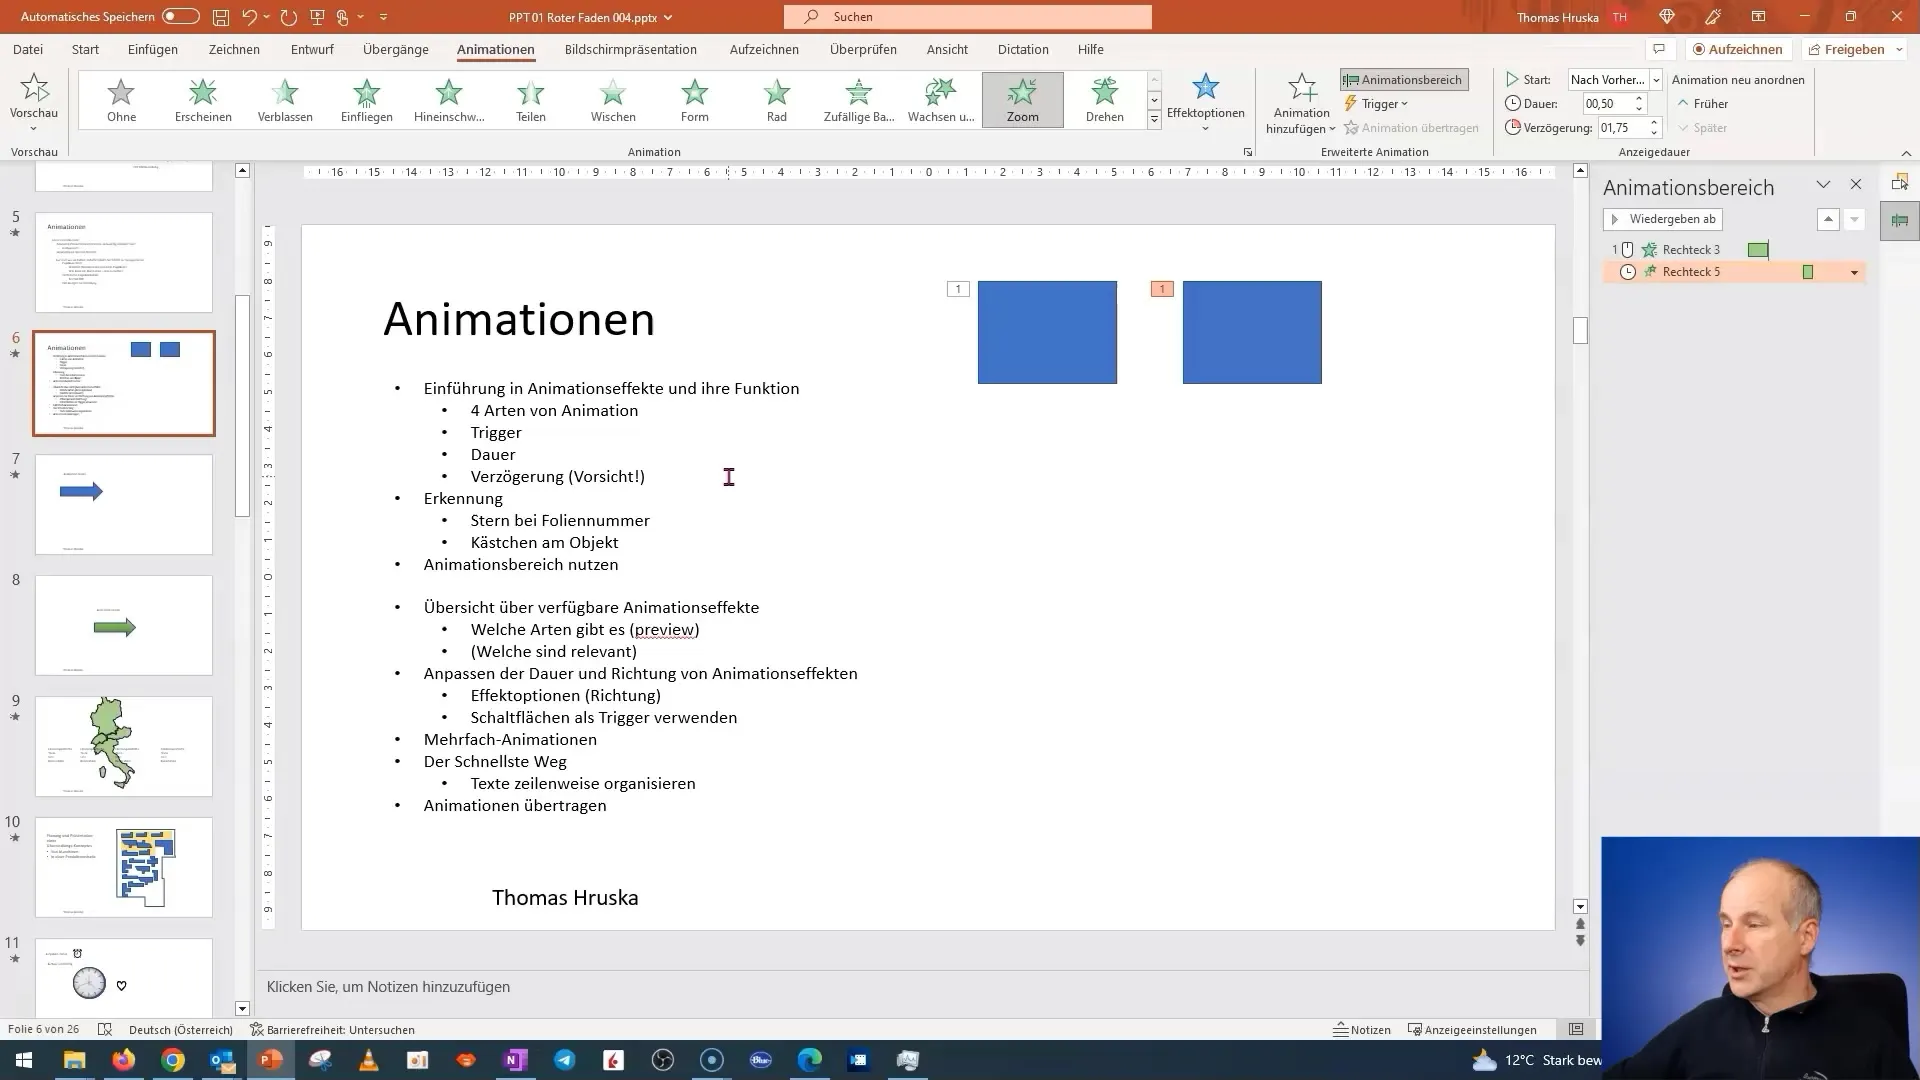Select the Wischen animation effect icon
This screenshot has width=1920, height=1080.
[613, 99]
